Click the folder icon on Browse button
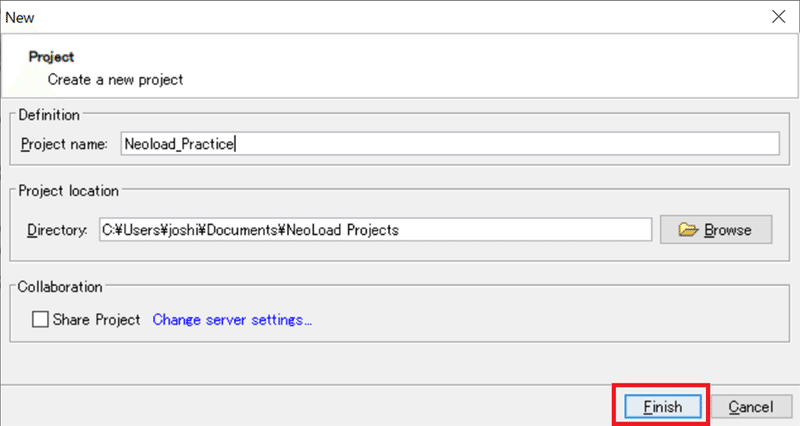Image resolution: width=800 pixels, height=426 pixels. [688, 230]
